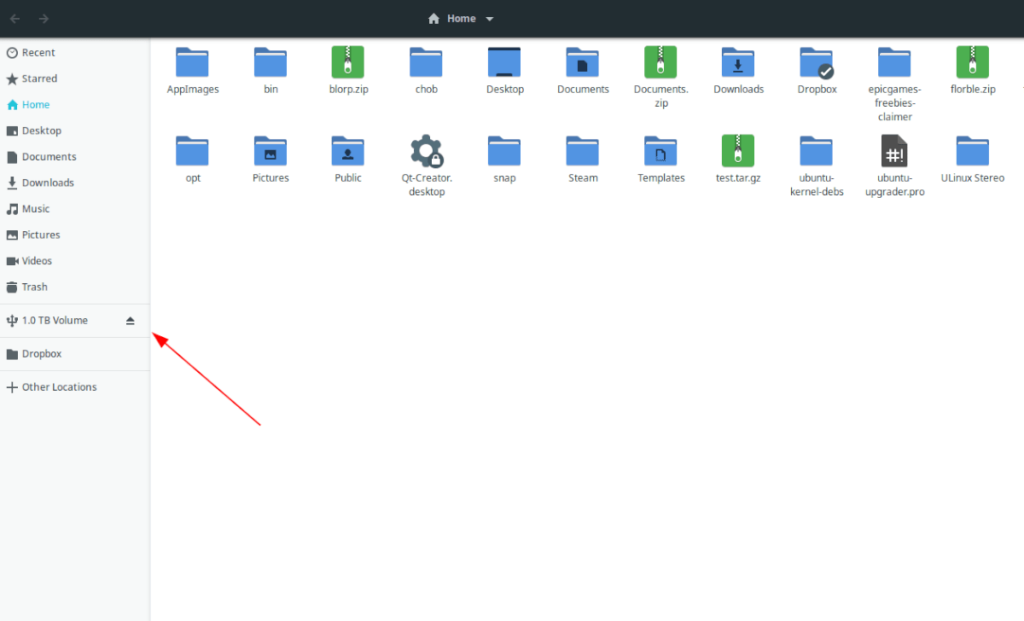
Task: Go to Downloads in the sidebar
Action: point(74,183)
